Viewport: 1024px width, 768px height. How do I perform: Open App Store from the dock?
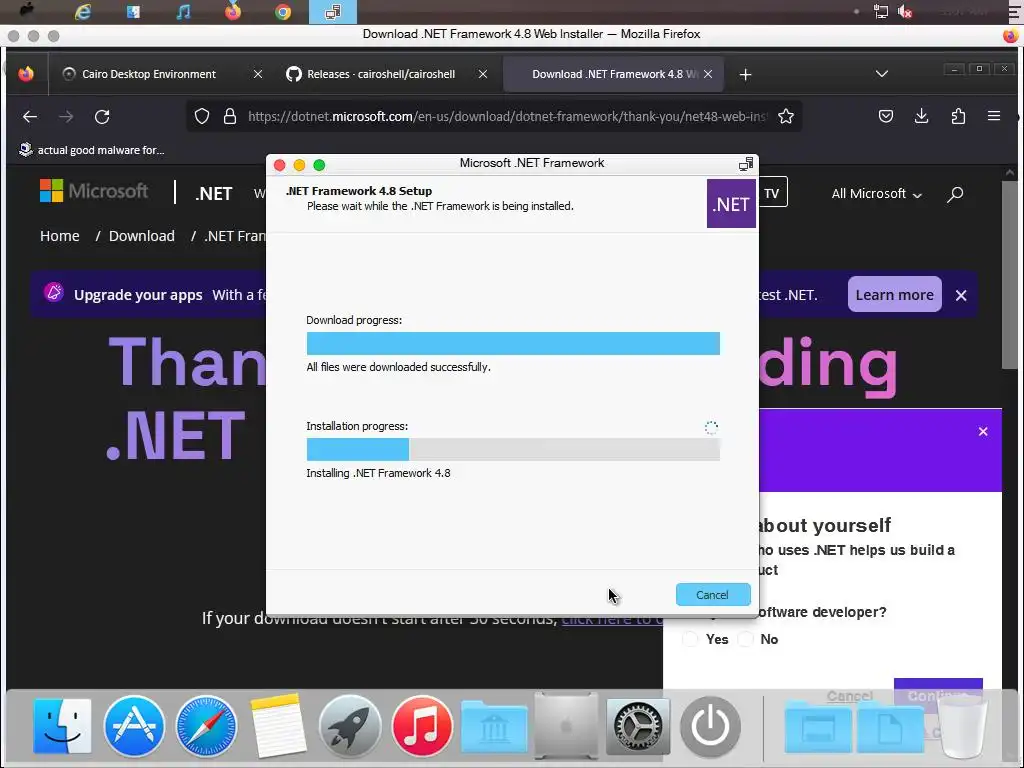(x=134, y=726)
